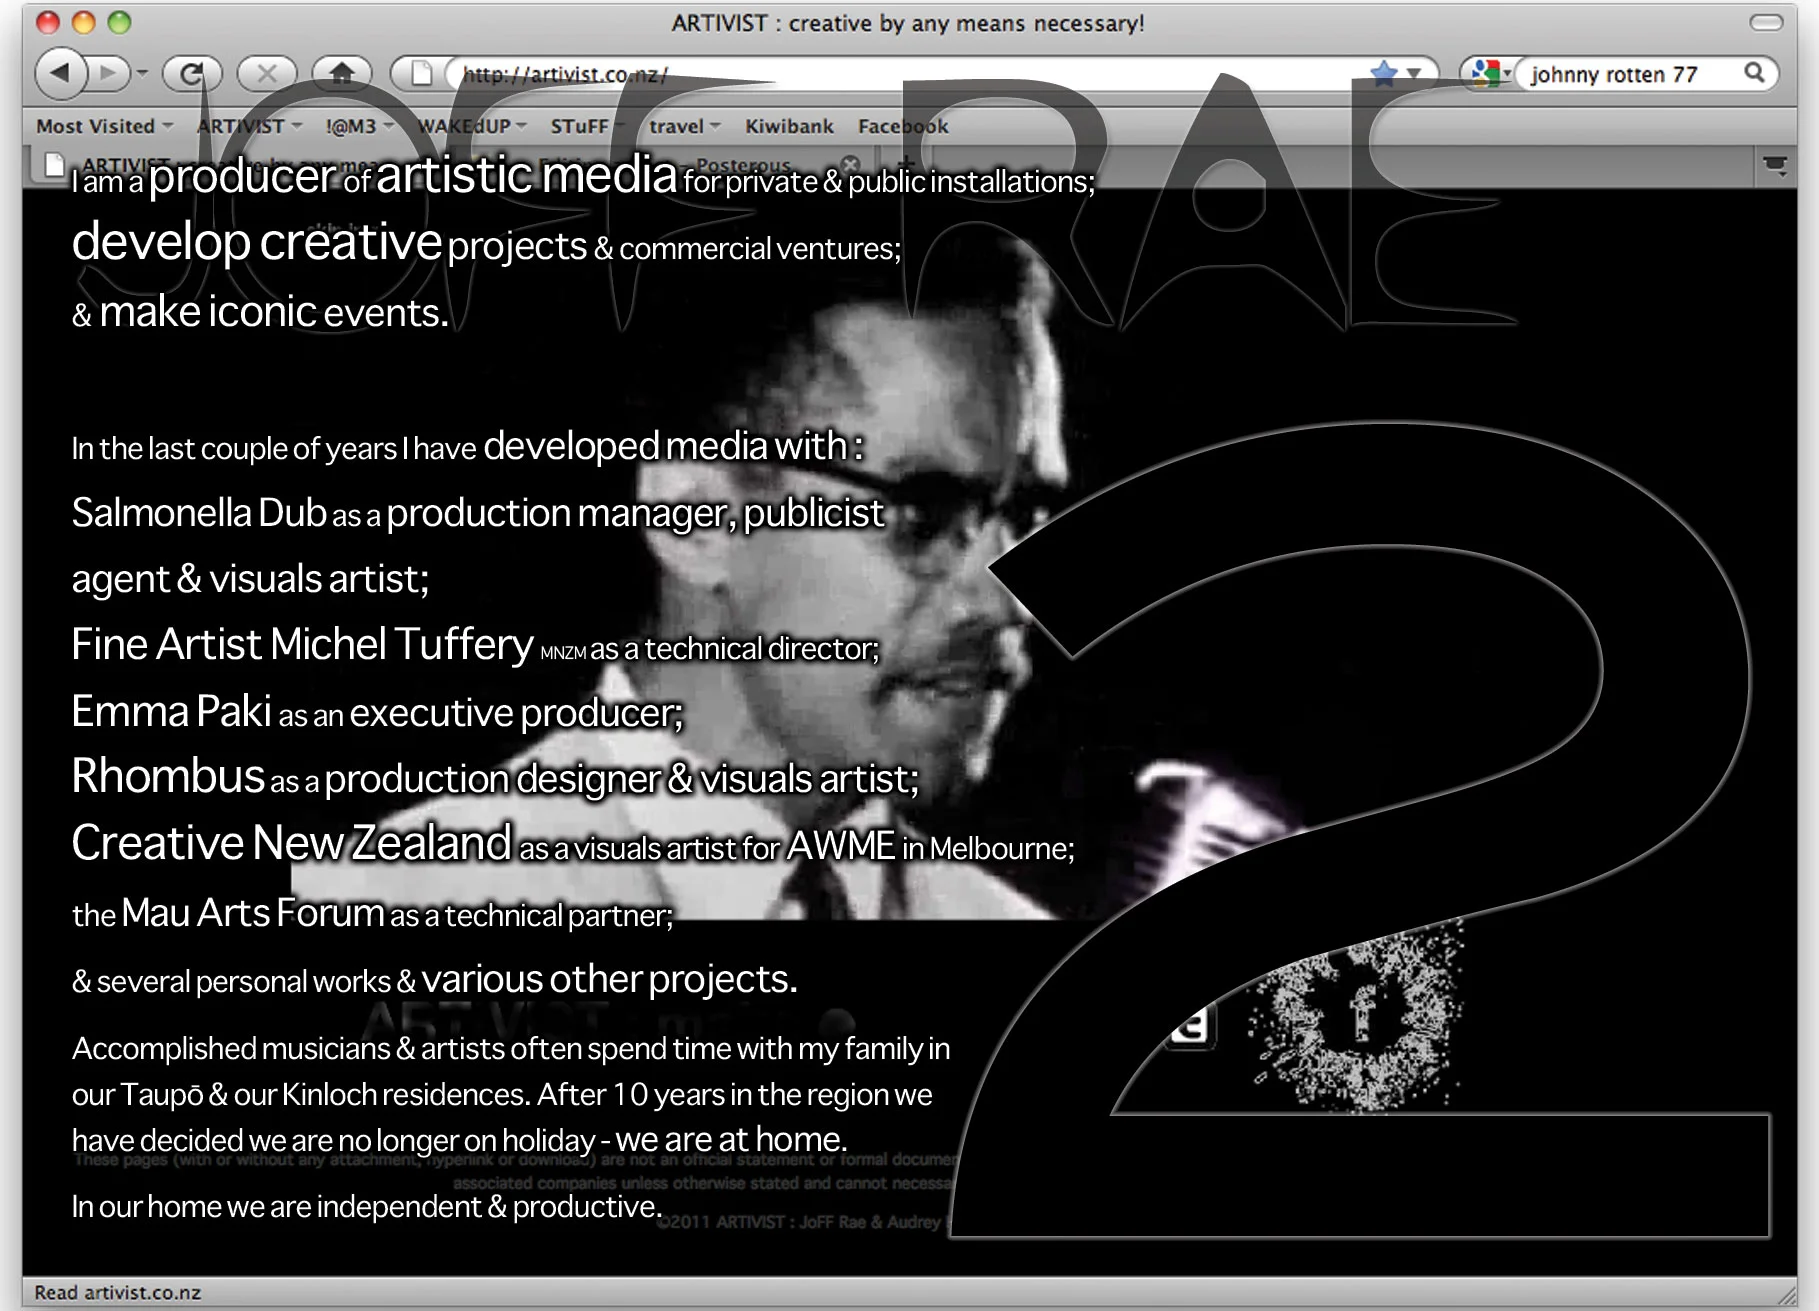Open the WAKEdUP bookmarks folder
The width and height of the screenshot is (1819, 1311).
[x=471, y=126]
